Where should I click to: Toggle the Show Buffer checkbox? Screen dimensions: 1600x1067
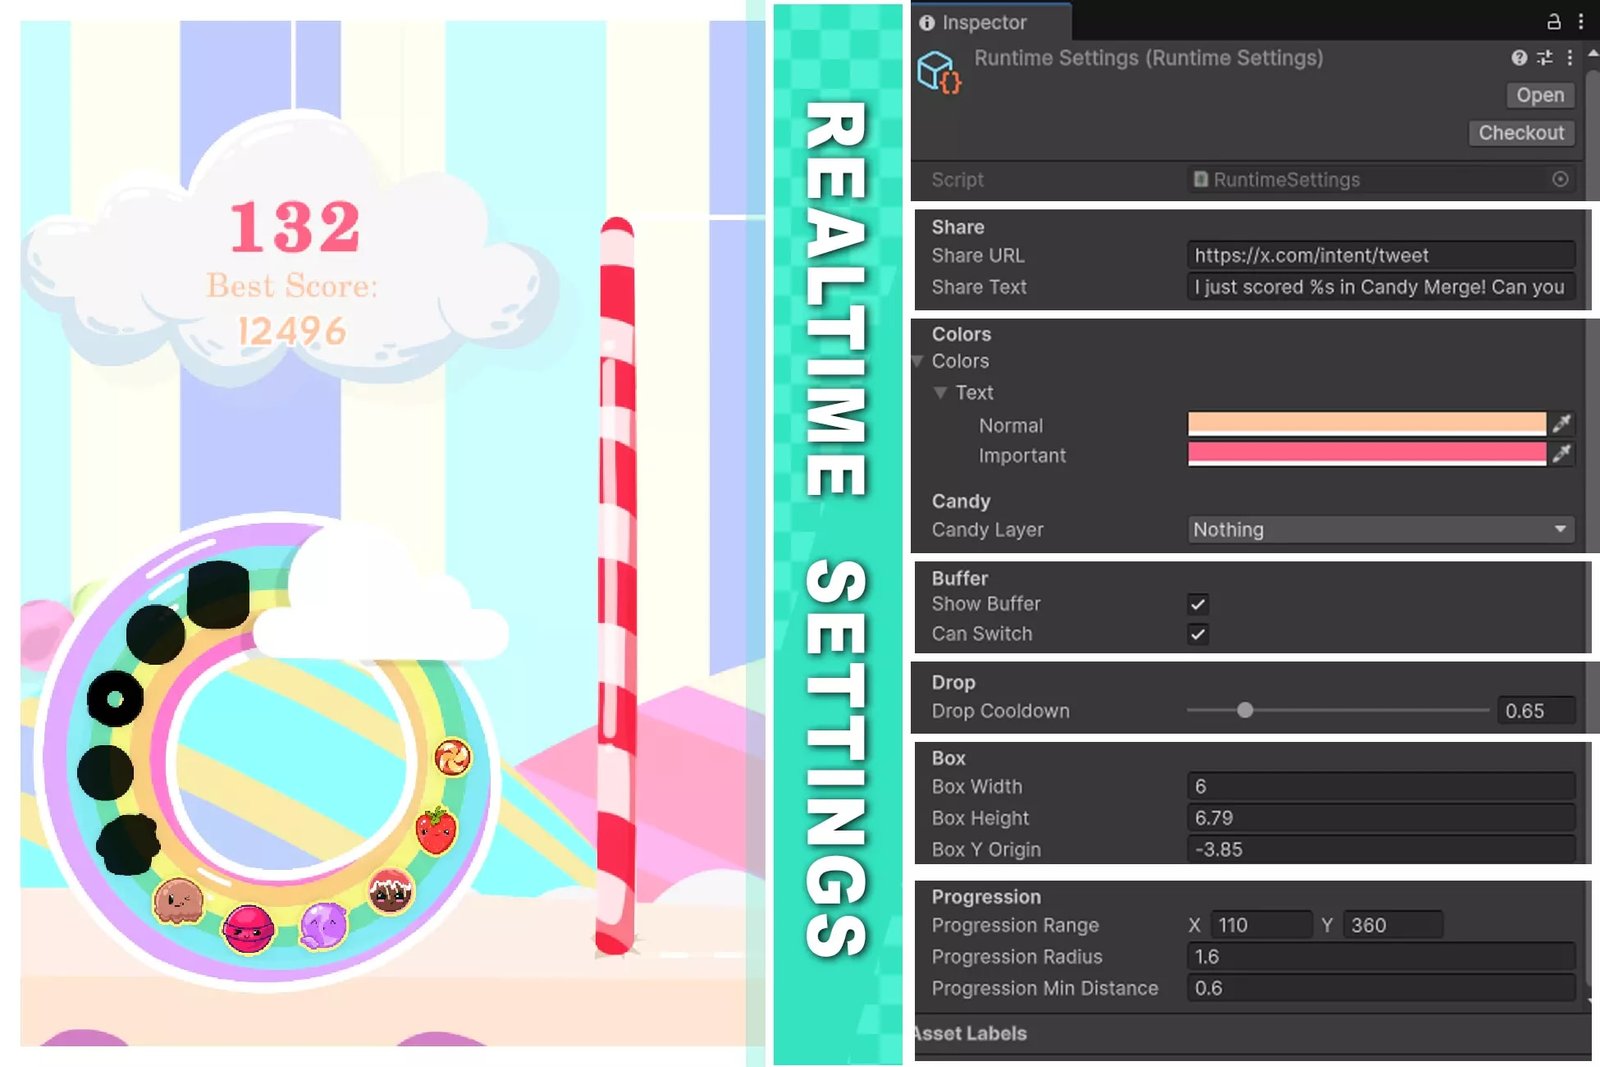(1197, 604)
